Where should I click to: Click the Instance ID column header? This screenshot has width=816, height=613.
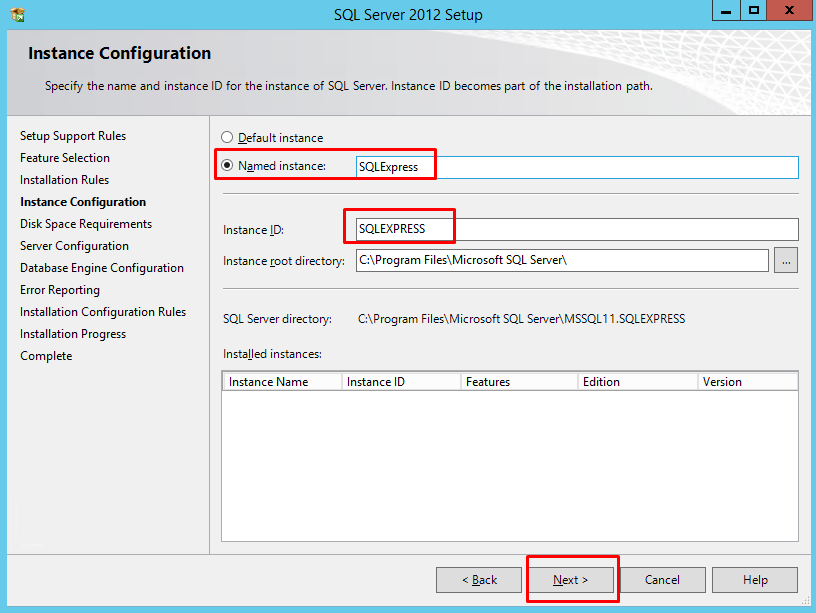(401, 382)
